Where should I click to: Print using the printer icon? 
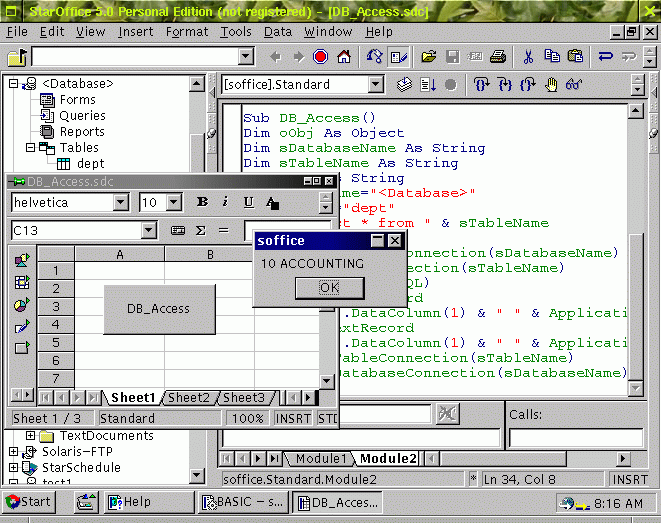click(498, 56)
